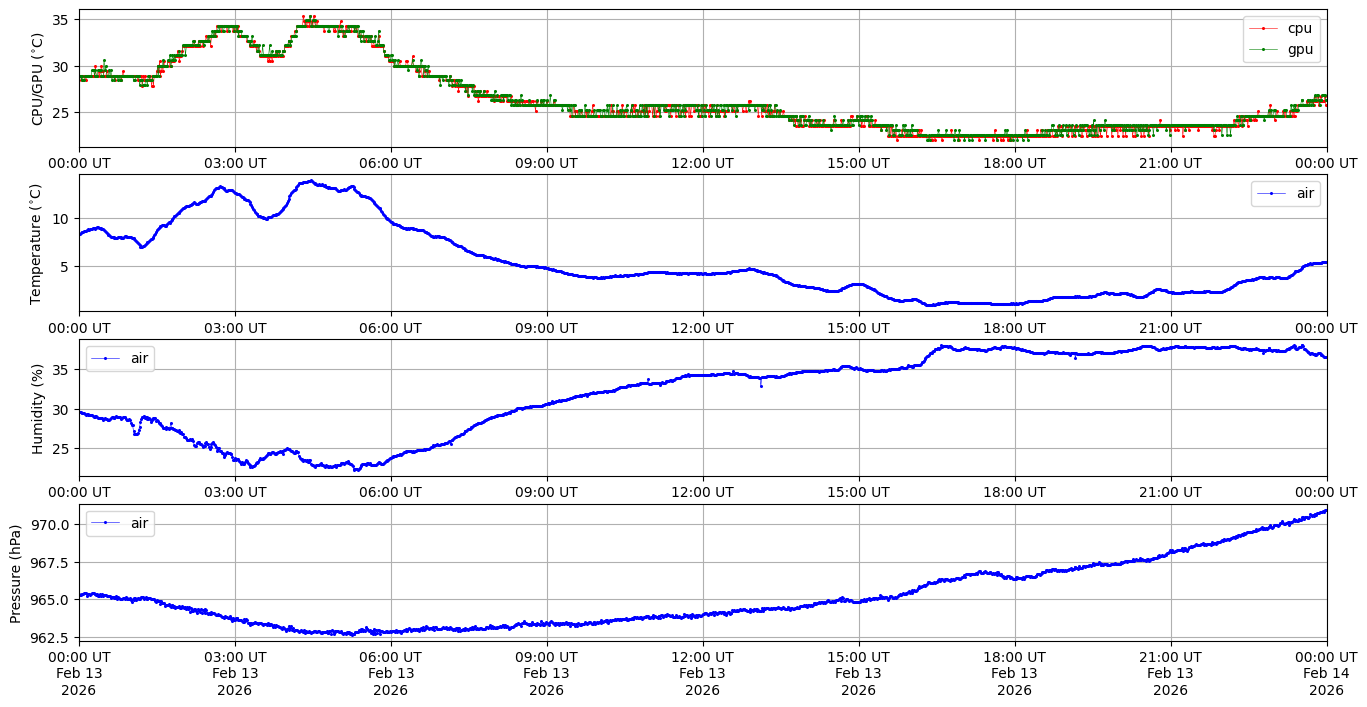1367x707 pixels.
Task: Click the 06:00 UT tick under the CPU/GPU plot
Action: 390,163
